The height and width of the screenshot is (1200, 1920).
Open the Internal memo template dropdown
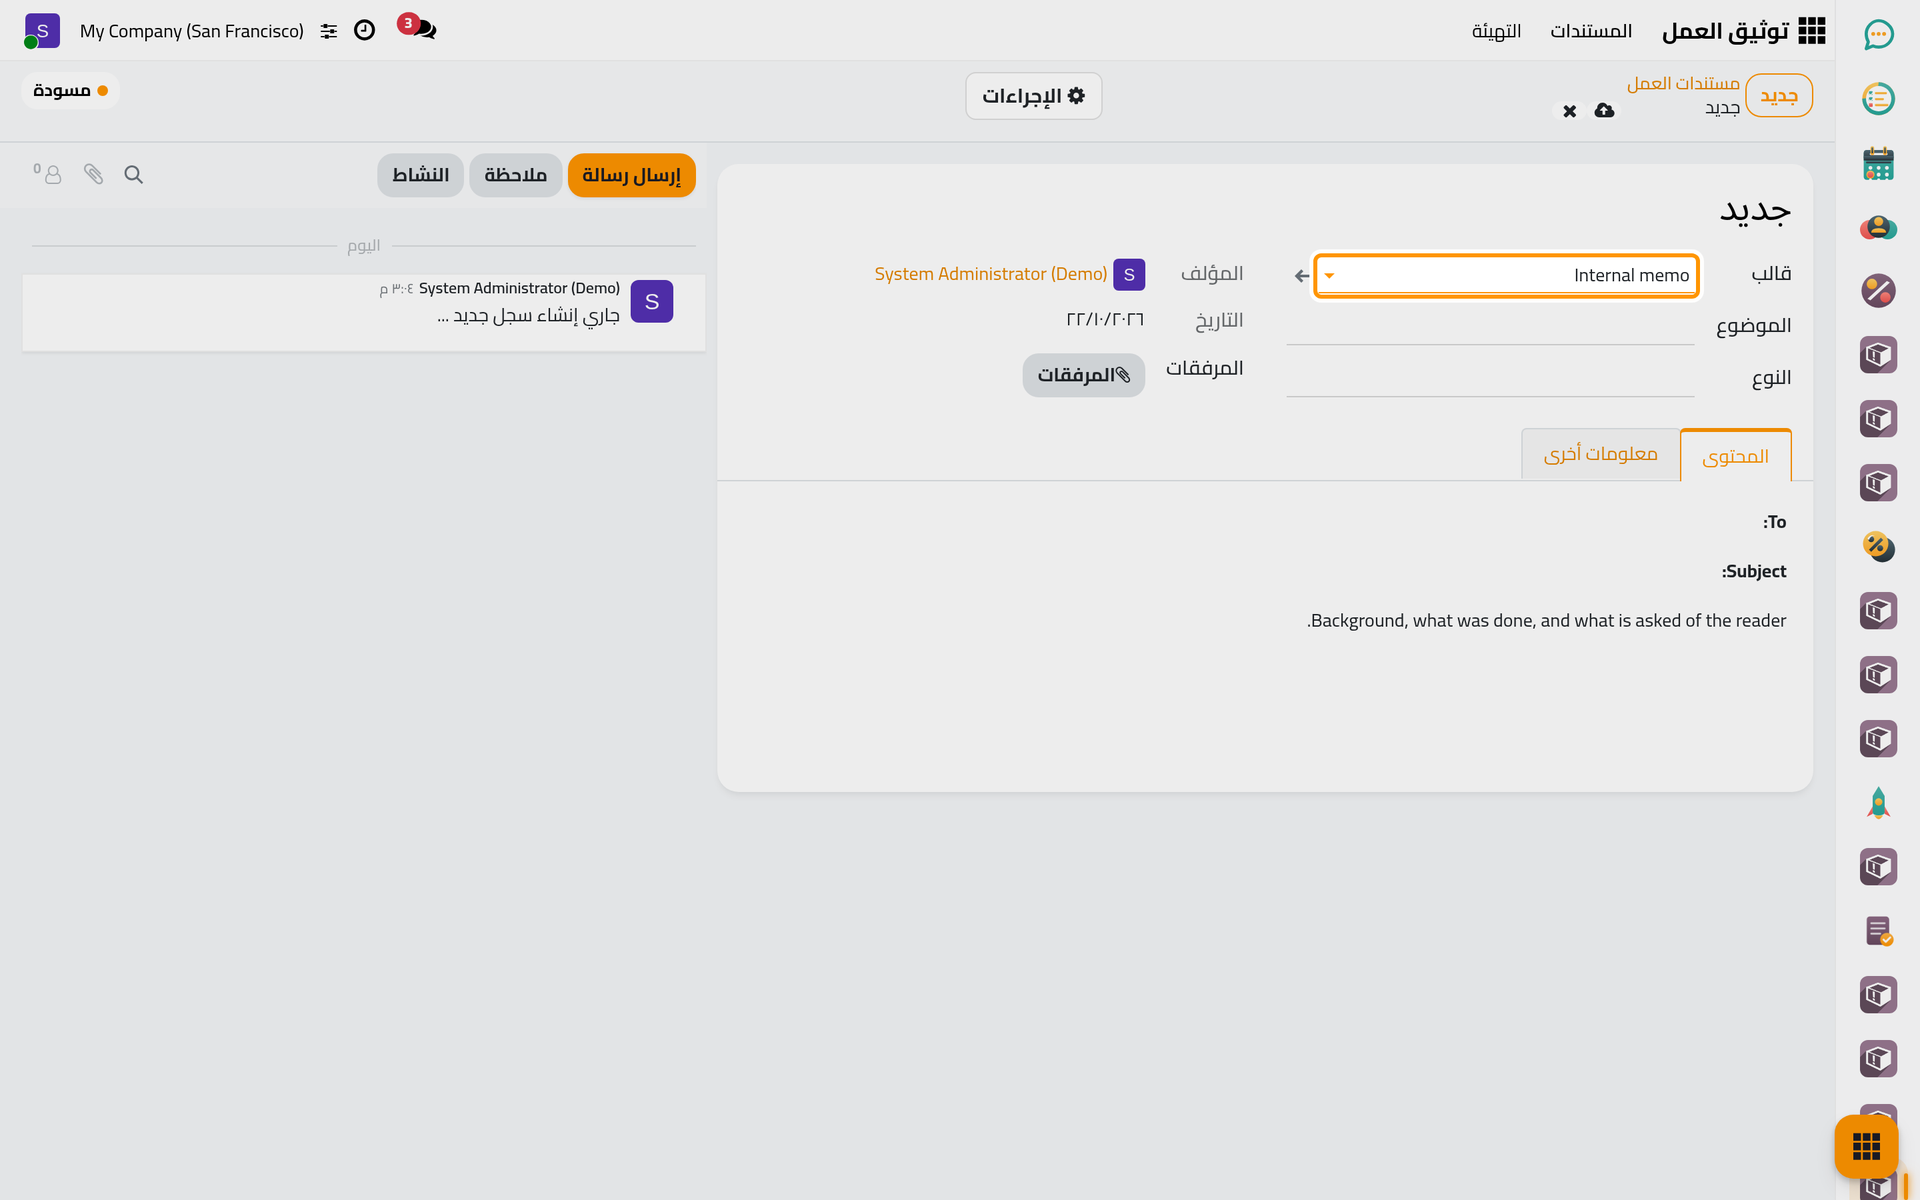point(1507,275)
